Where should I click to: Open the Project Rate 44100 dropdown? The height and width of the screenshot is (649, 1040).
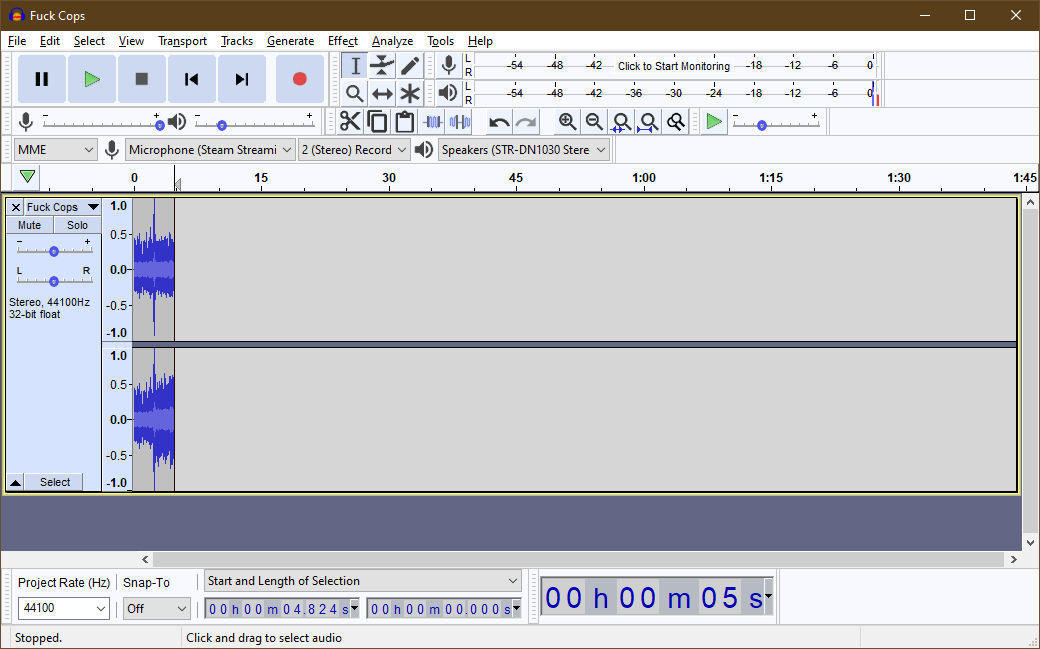click(x=64, y=608)
